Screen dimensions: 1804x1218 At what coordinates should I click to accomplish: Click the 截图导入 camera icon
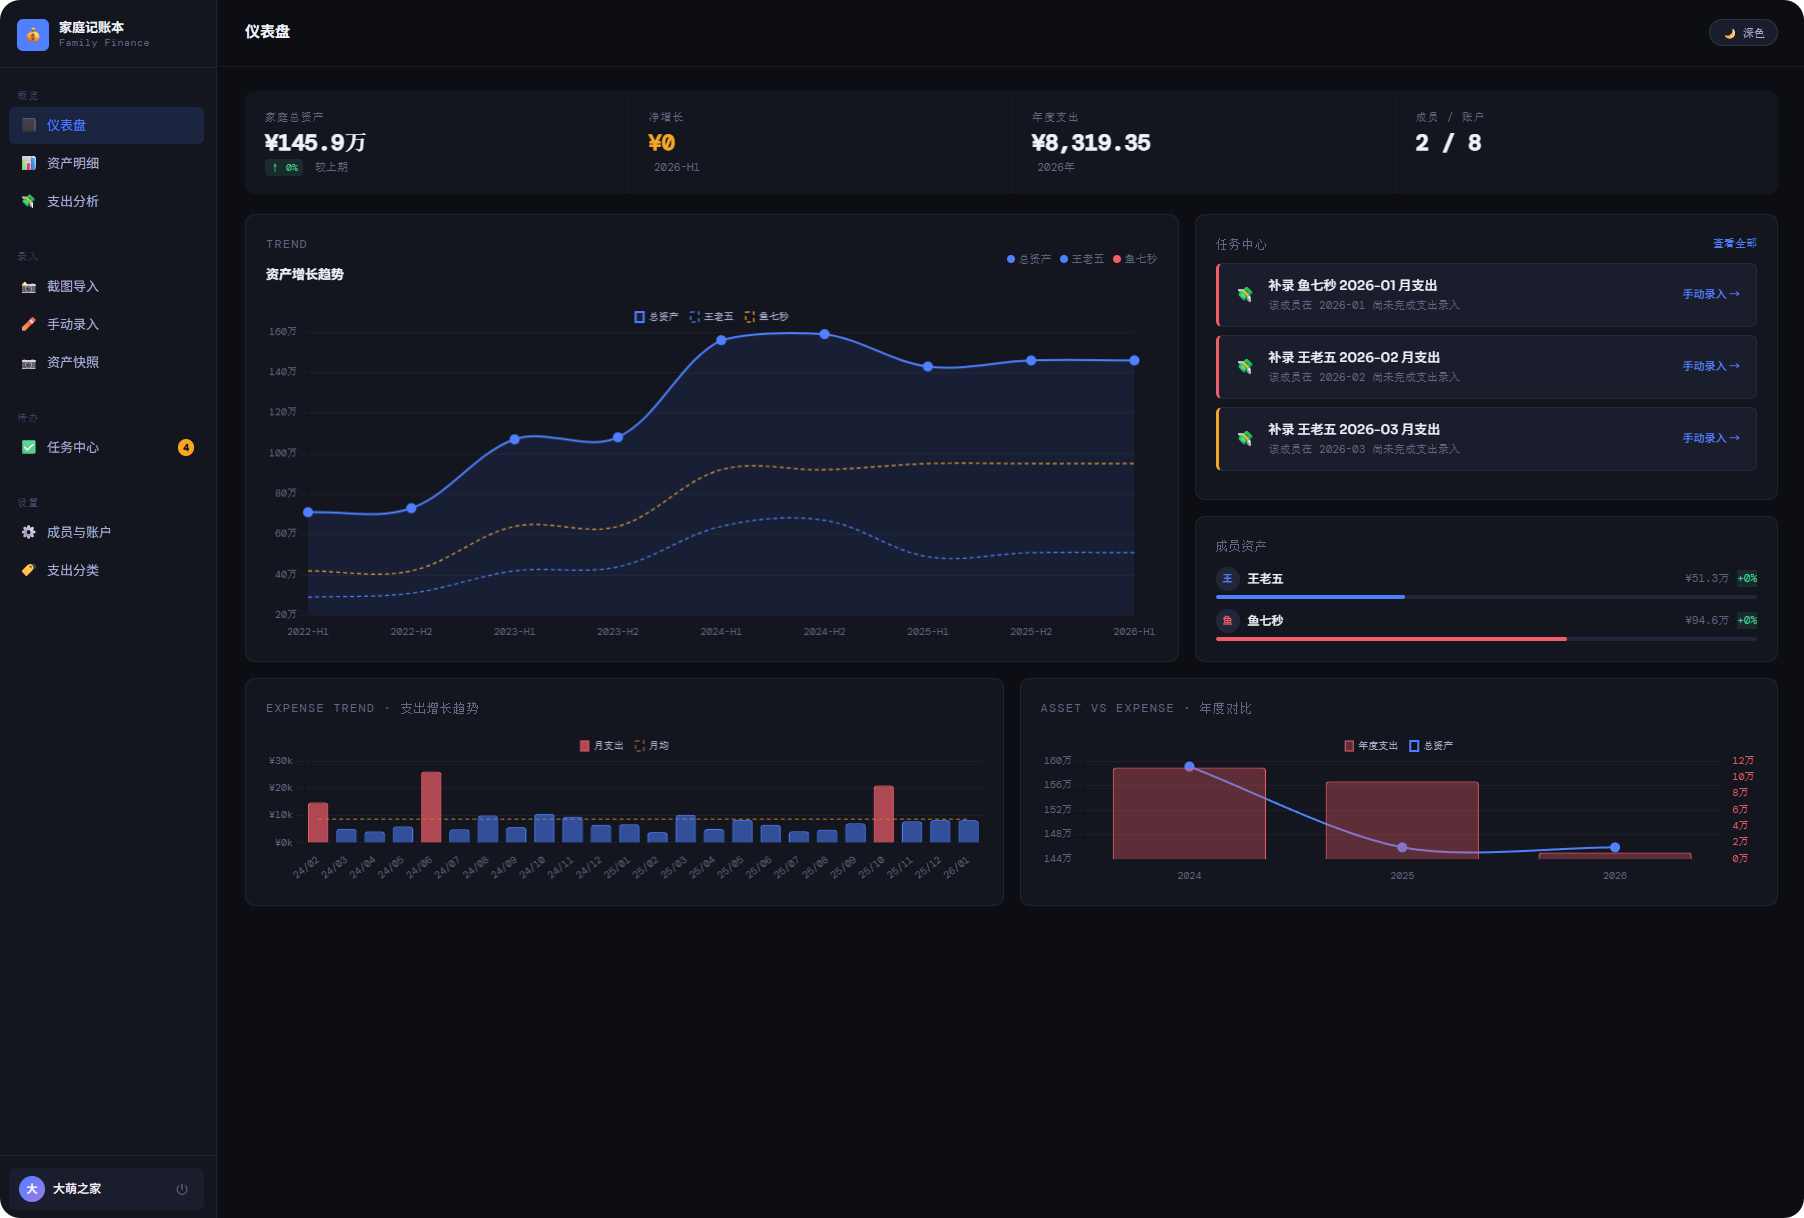(x=29, y=286)
